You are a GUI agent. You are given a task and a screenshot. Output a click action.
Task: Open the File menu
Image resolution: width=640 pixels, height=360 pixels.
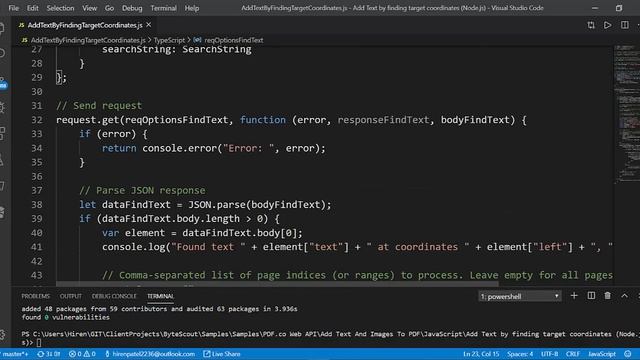(13, 8)
